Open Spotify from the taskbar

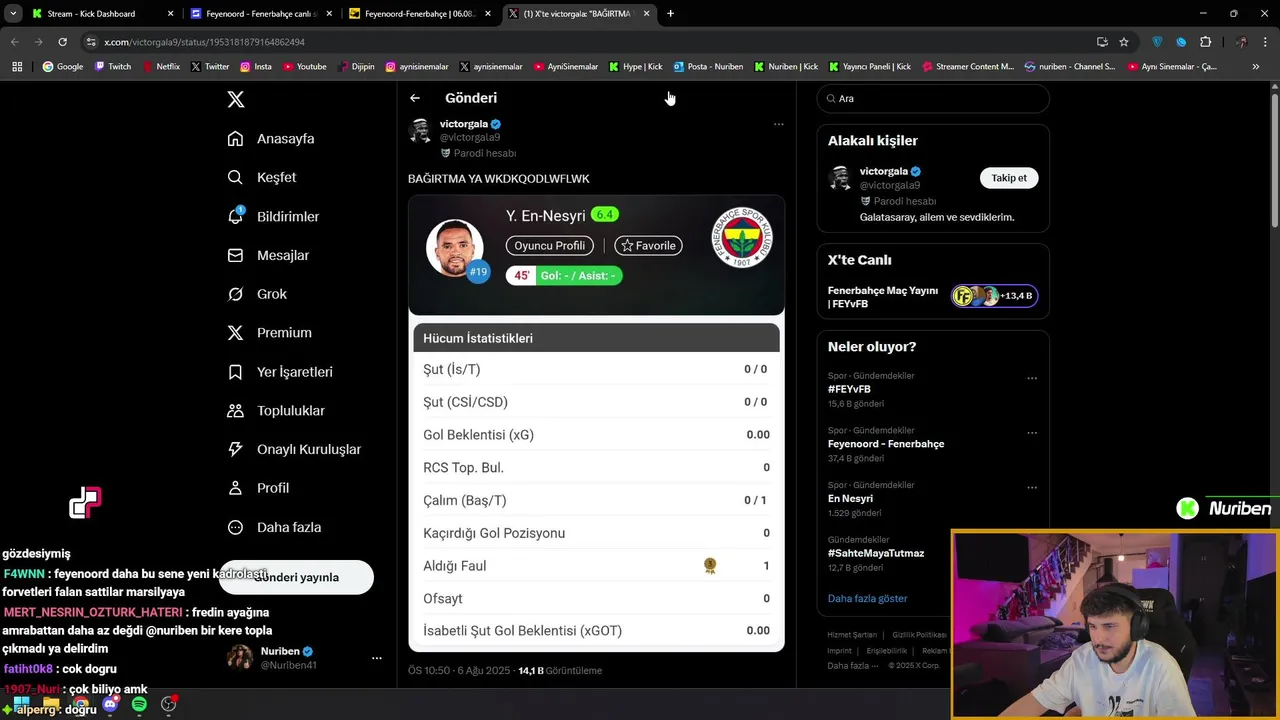[139, 704]
